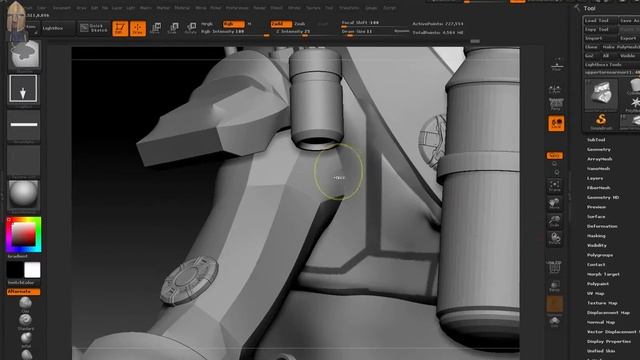Adjust the Draw Size slider
640x360 pixels.
click(x=367, y=32)
